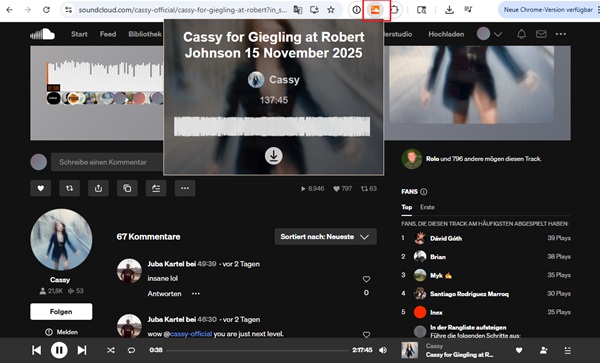Screen dimensions: 600x363
Task: Click the download arrow in the extension popup
Action: (x=274, y=156)
